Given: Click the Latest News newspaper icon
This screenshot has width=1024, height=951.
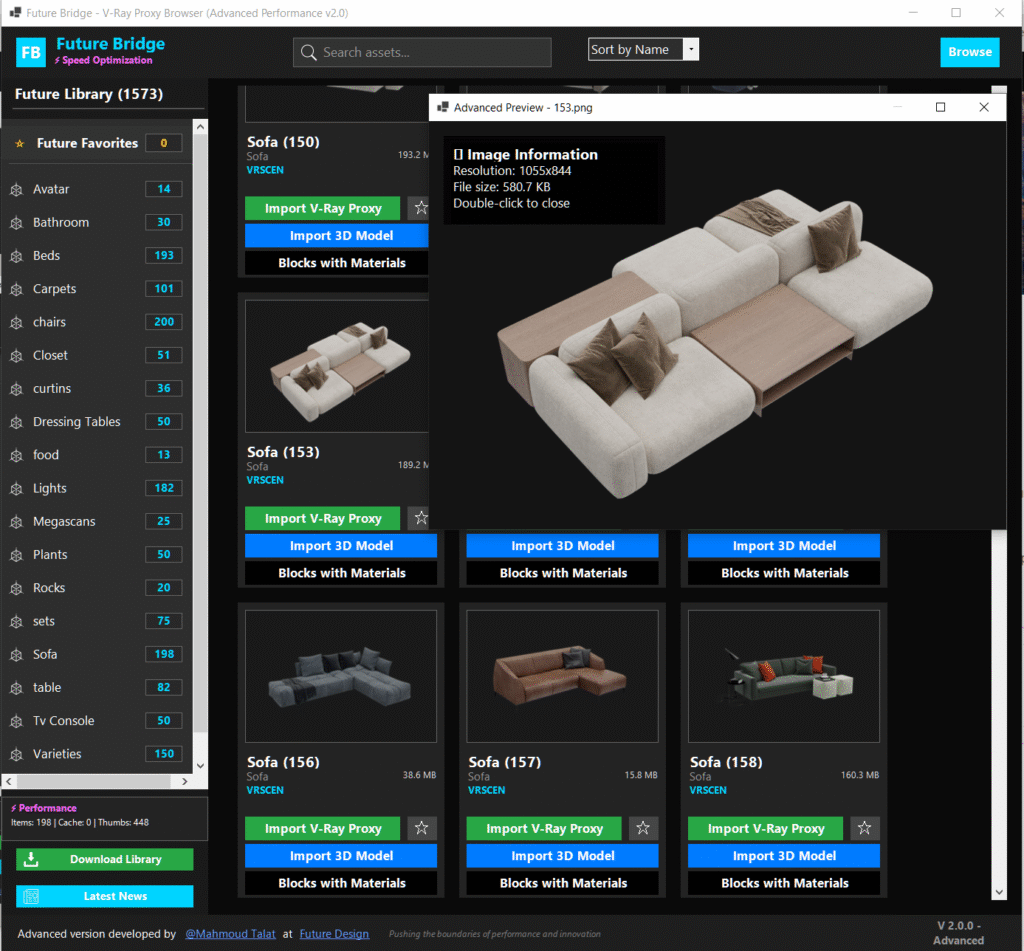Looking at the screenshot, I should pyautogui.click(x=31, y=896).
